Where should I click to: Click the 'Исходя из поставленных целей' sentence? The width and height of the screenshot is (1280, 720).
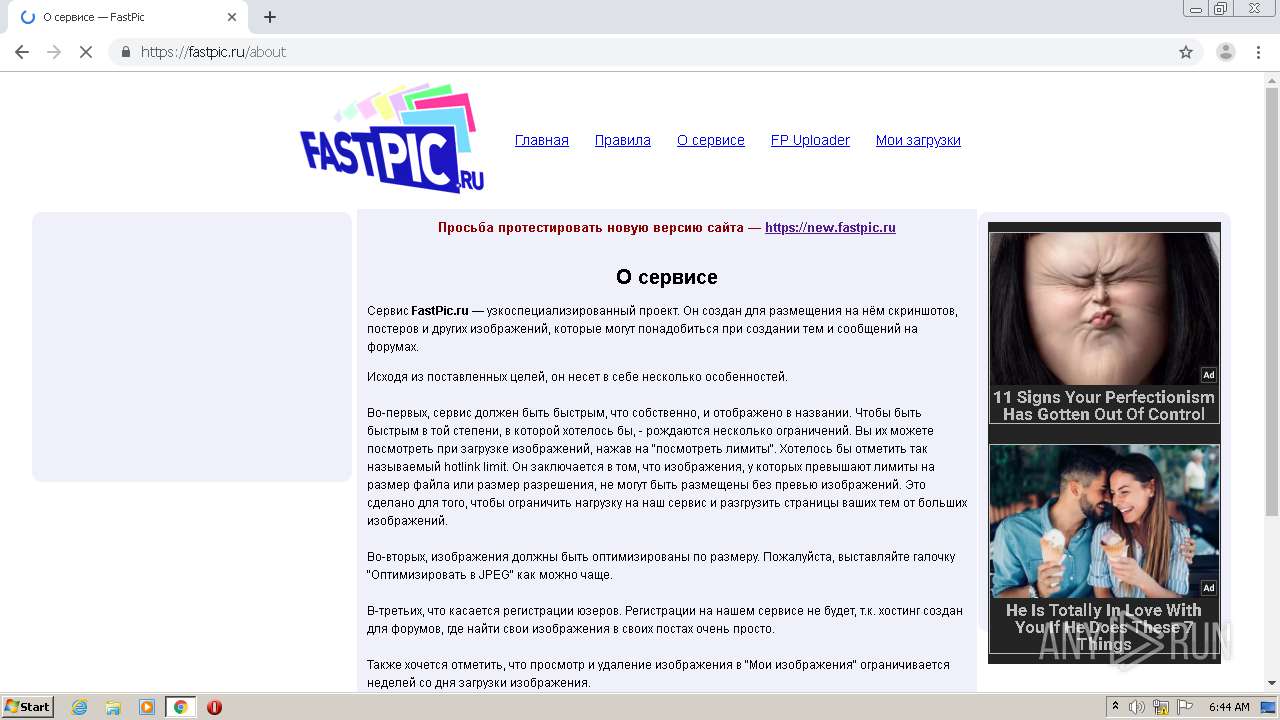click(577, 377)
